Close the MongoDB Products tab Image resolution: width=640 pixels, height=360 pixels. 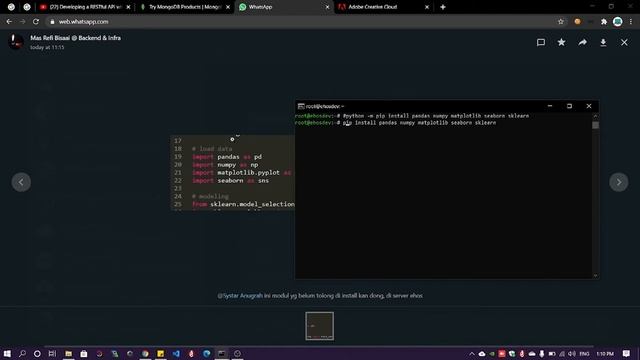(228, 7)
